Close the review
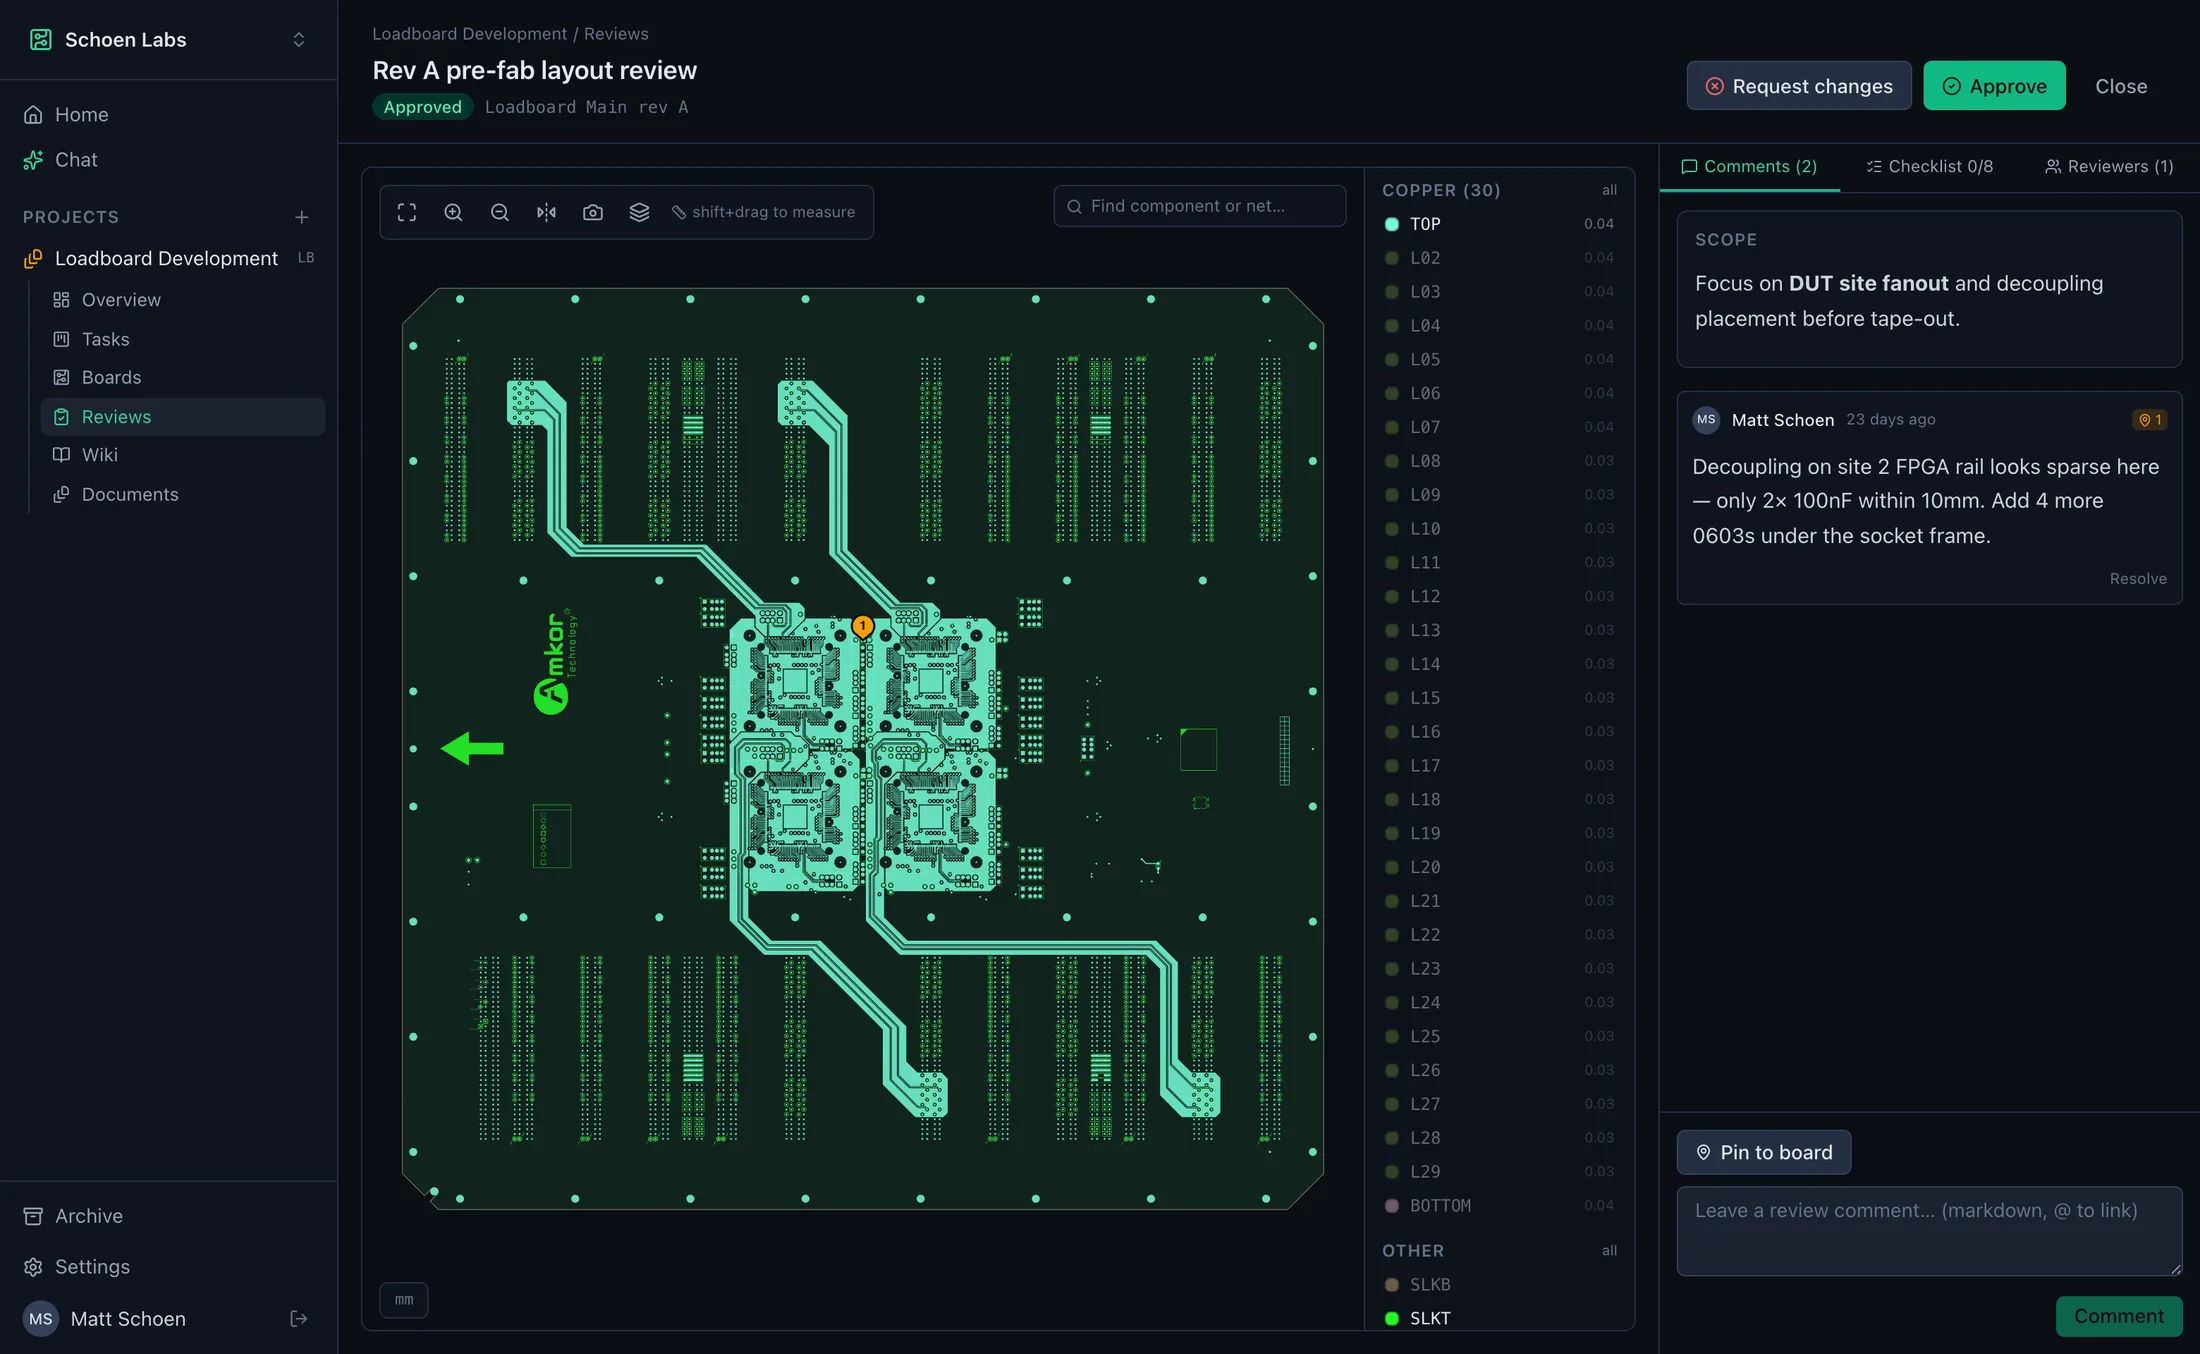This screenshot has height=1354, width=2200. coord(2121,86)
